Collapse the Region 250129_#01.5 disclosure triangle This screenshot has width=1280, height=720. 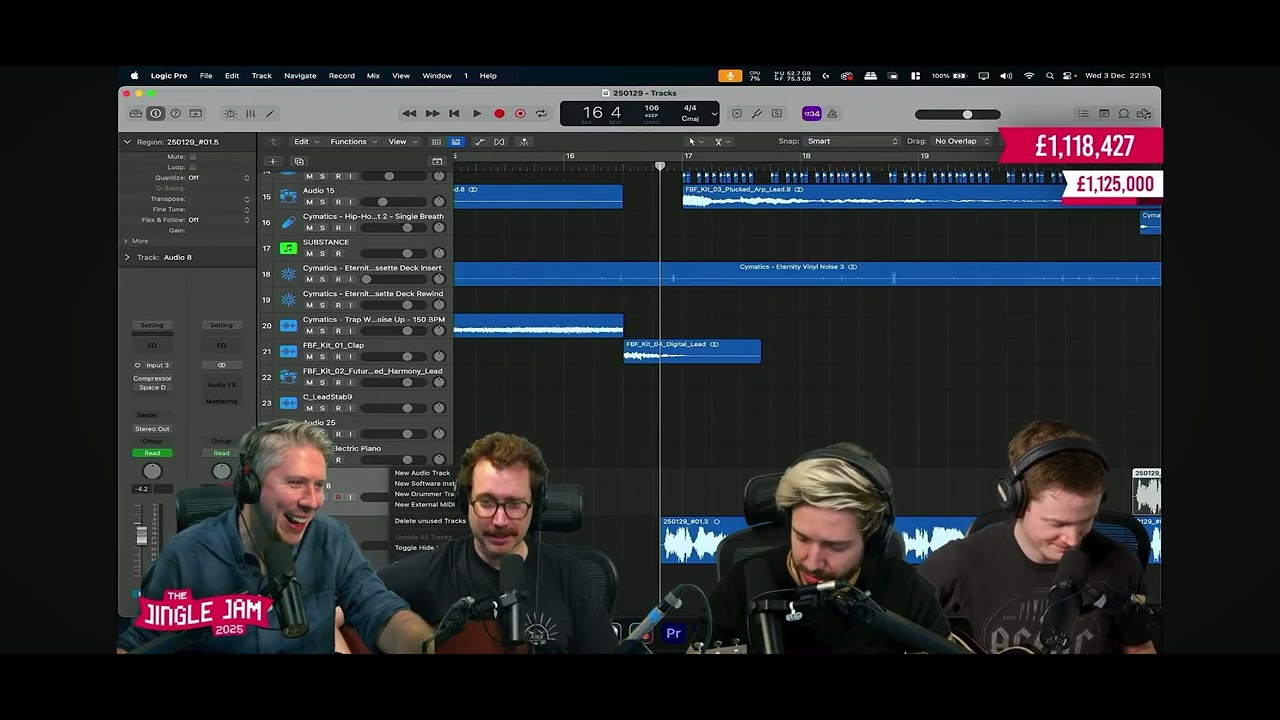click(x=127, y=142)
